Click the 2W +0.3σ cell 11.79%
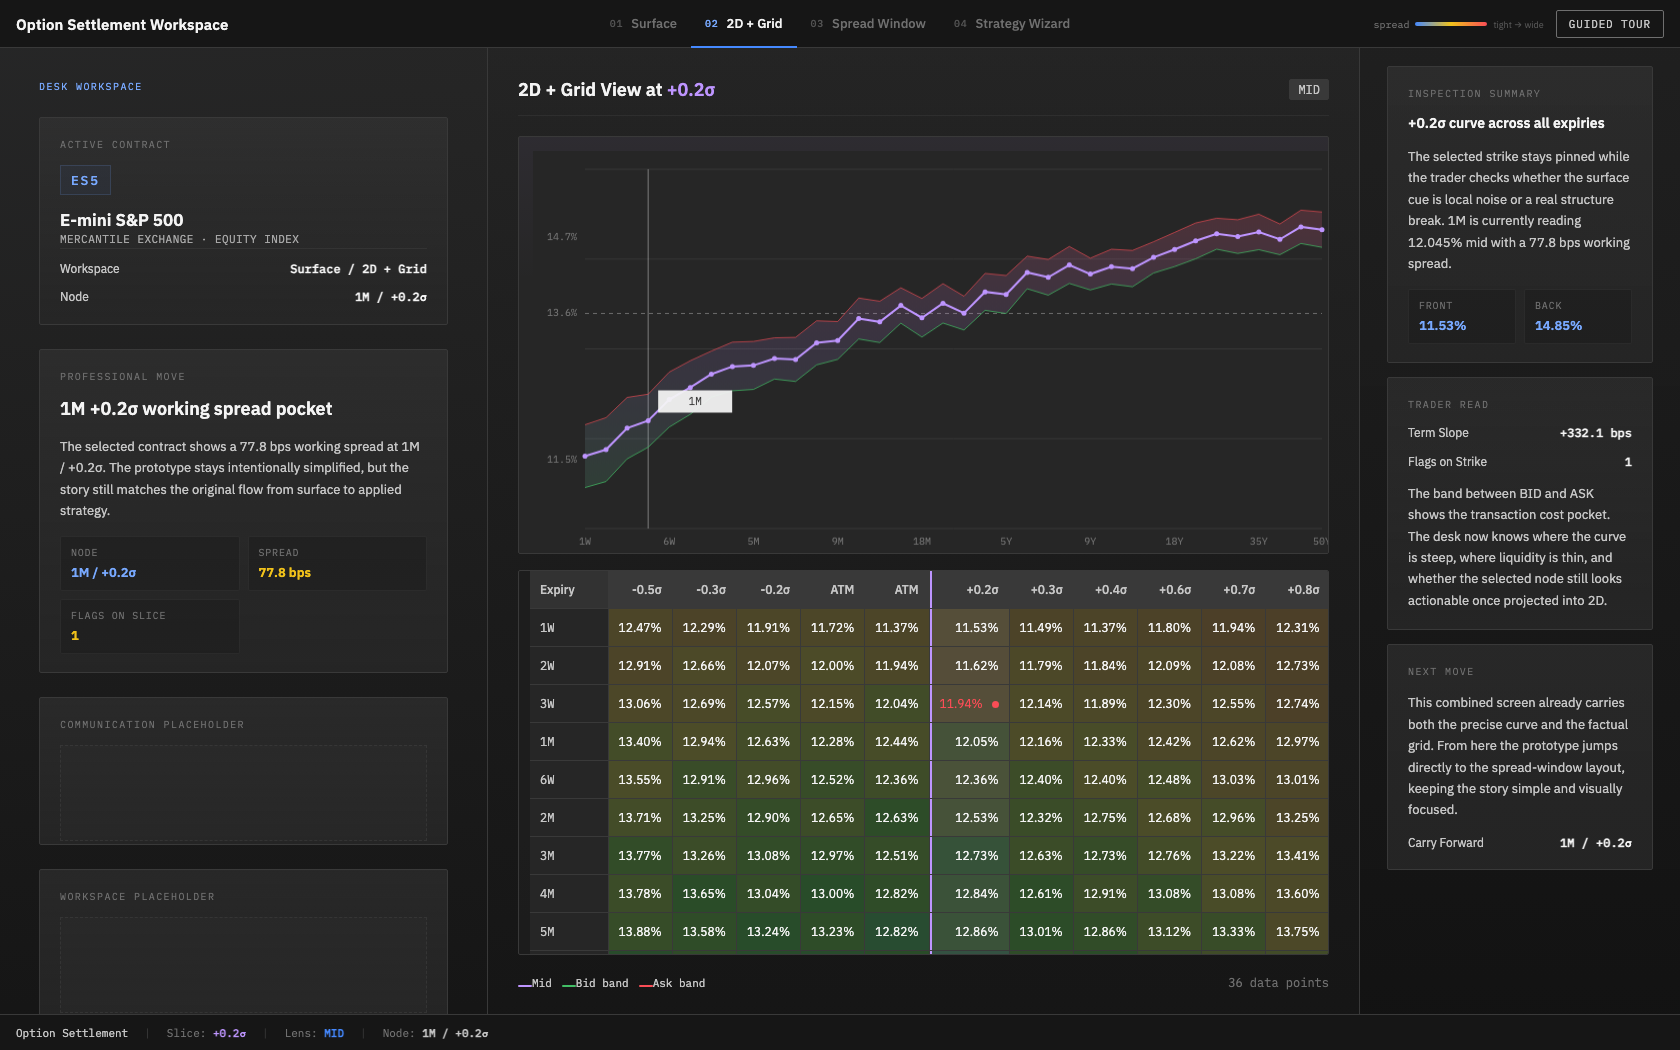1680x1050 pixels. point(1040,666)
